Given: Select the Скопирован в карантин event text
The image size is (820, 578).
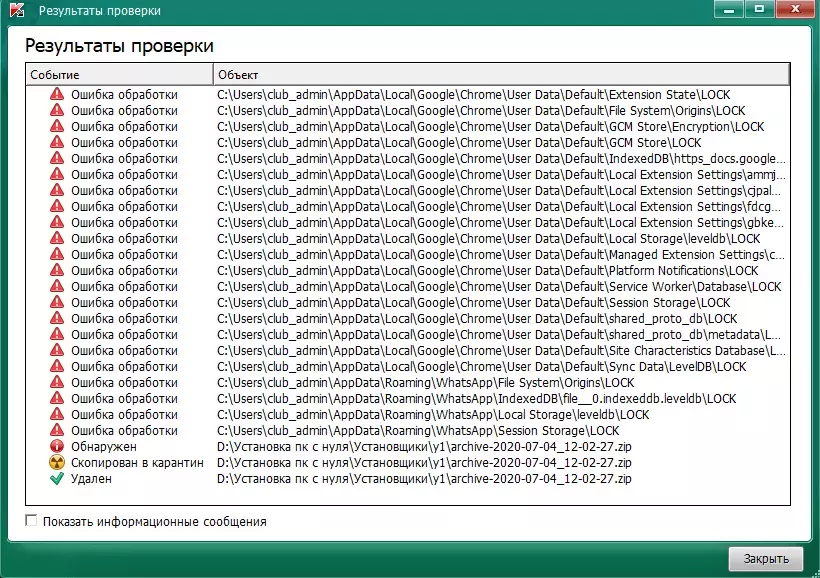Looking at the screenshot, I should 137,462.
